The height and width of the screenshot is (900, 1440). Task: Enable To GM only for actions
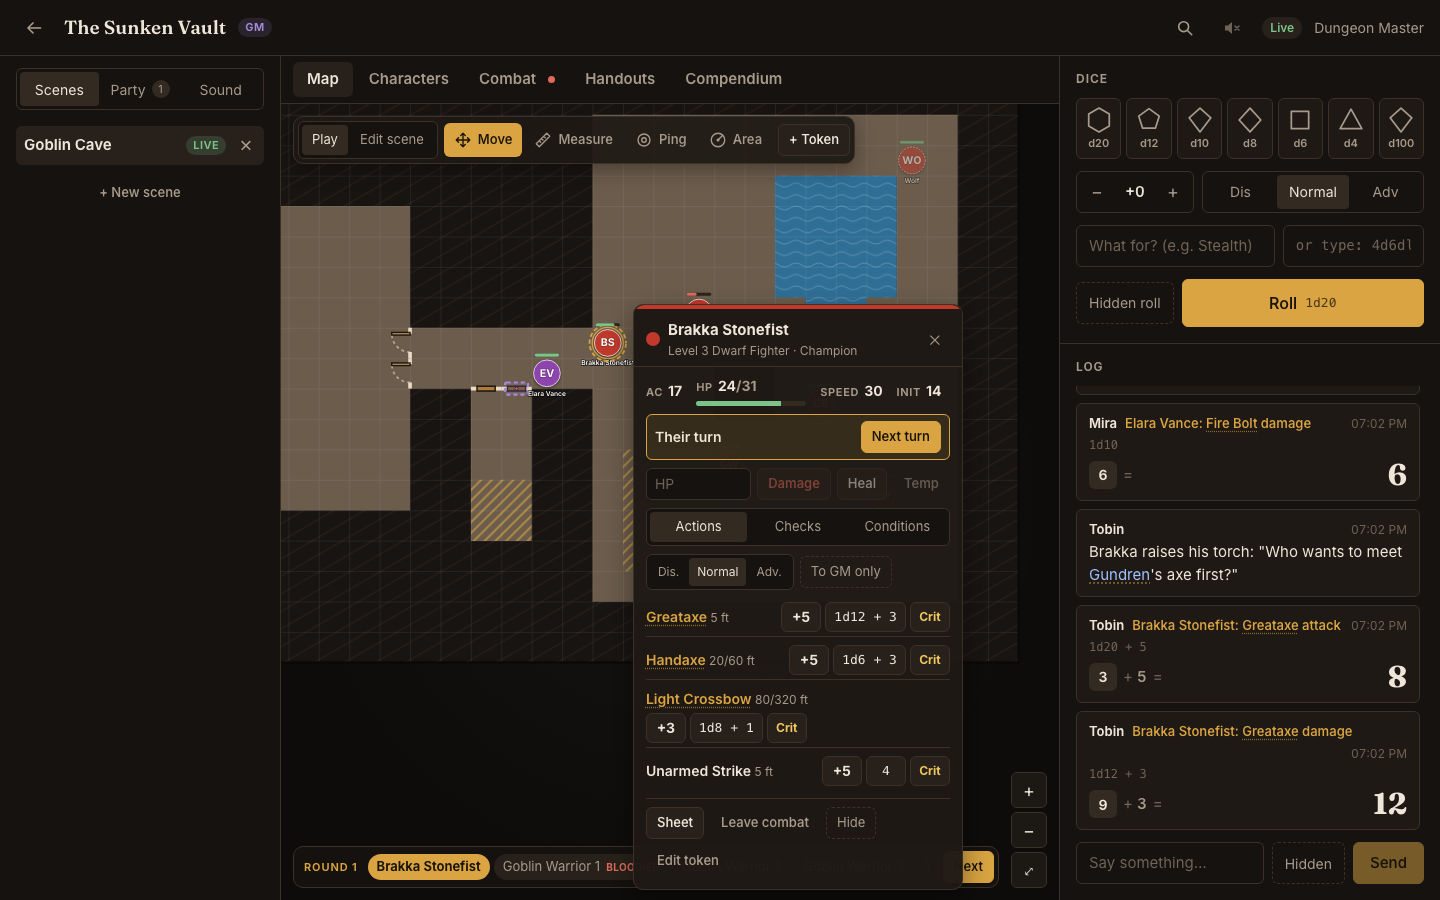846,572
